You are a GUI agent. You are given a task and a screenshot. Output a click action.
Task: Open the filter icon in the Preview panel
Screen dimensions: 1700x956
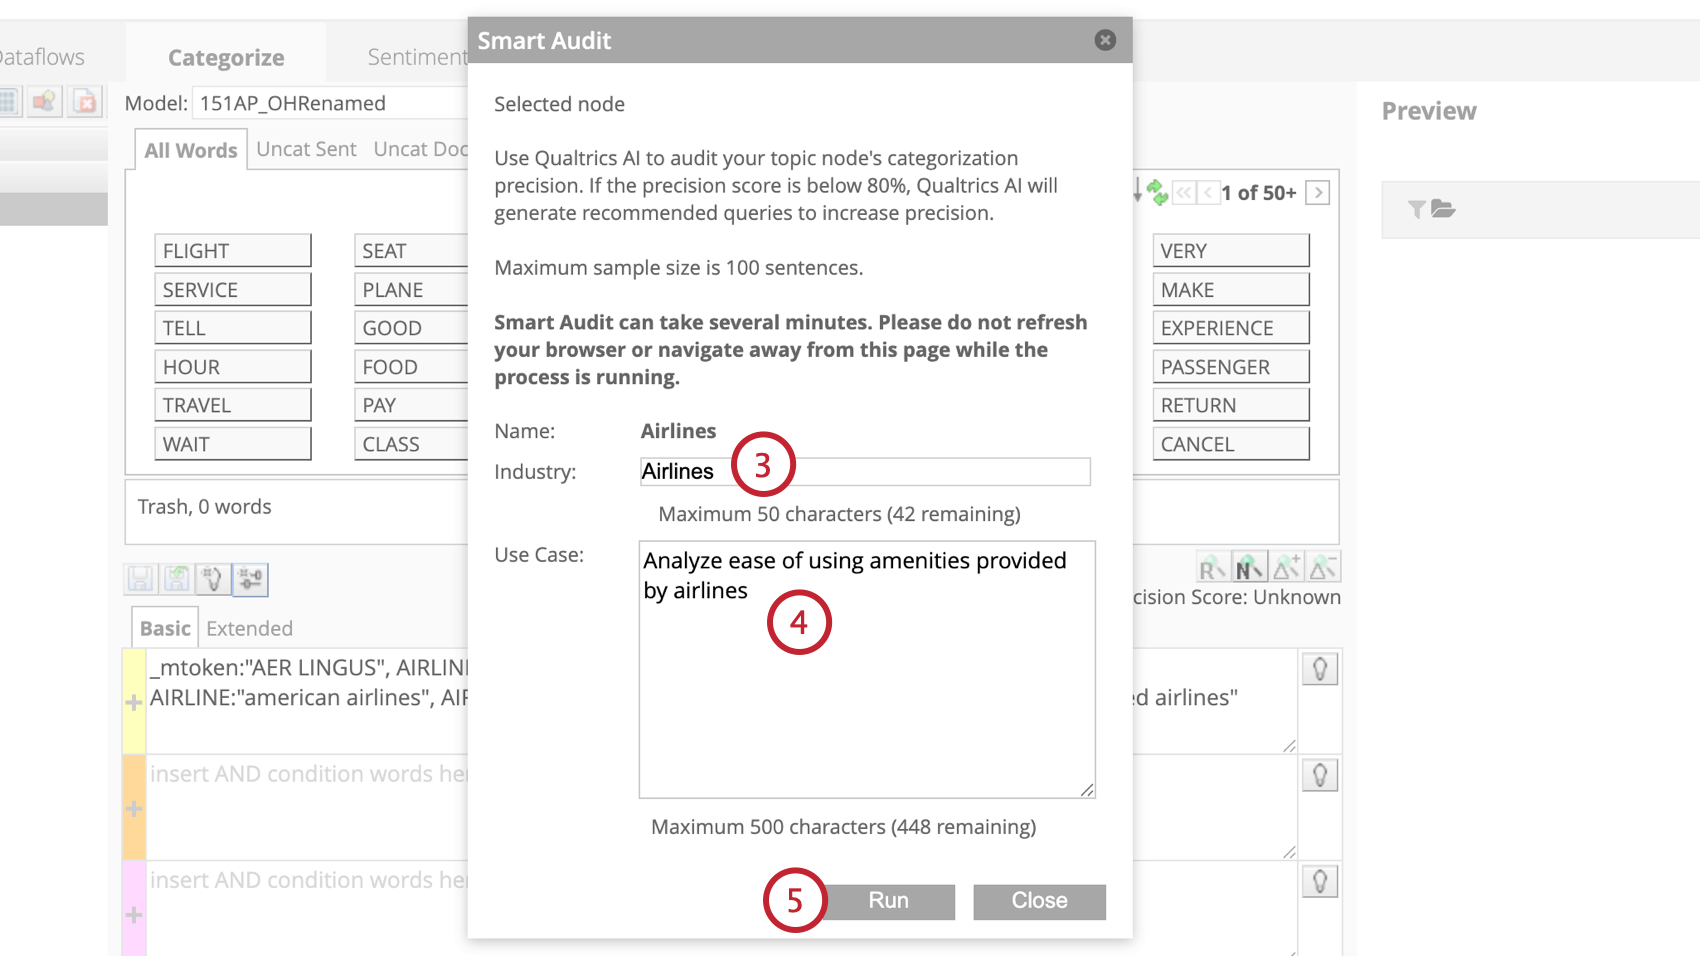point(1416,209)
